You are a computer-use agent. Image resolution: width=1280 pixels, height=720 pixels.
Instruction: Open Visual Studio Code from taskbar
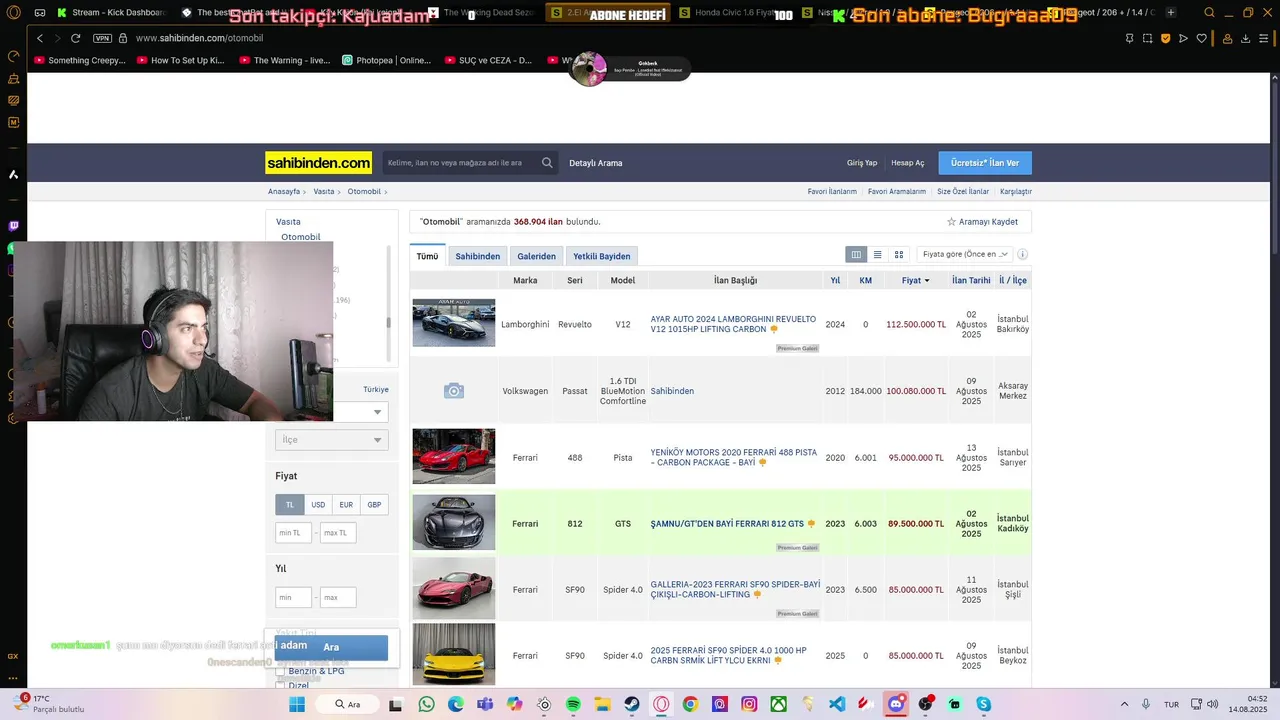pos(837,704)
